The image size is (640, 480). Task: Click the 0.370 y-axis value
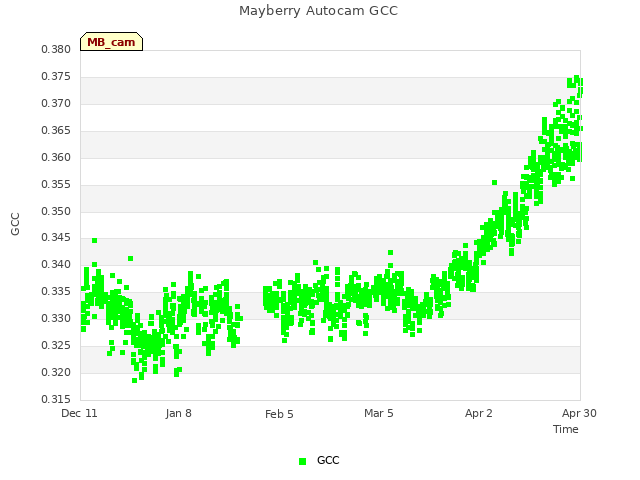56,104
